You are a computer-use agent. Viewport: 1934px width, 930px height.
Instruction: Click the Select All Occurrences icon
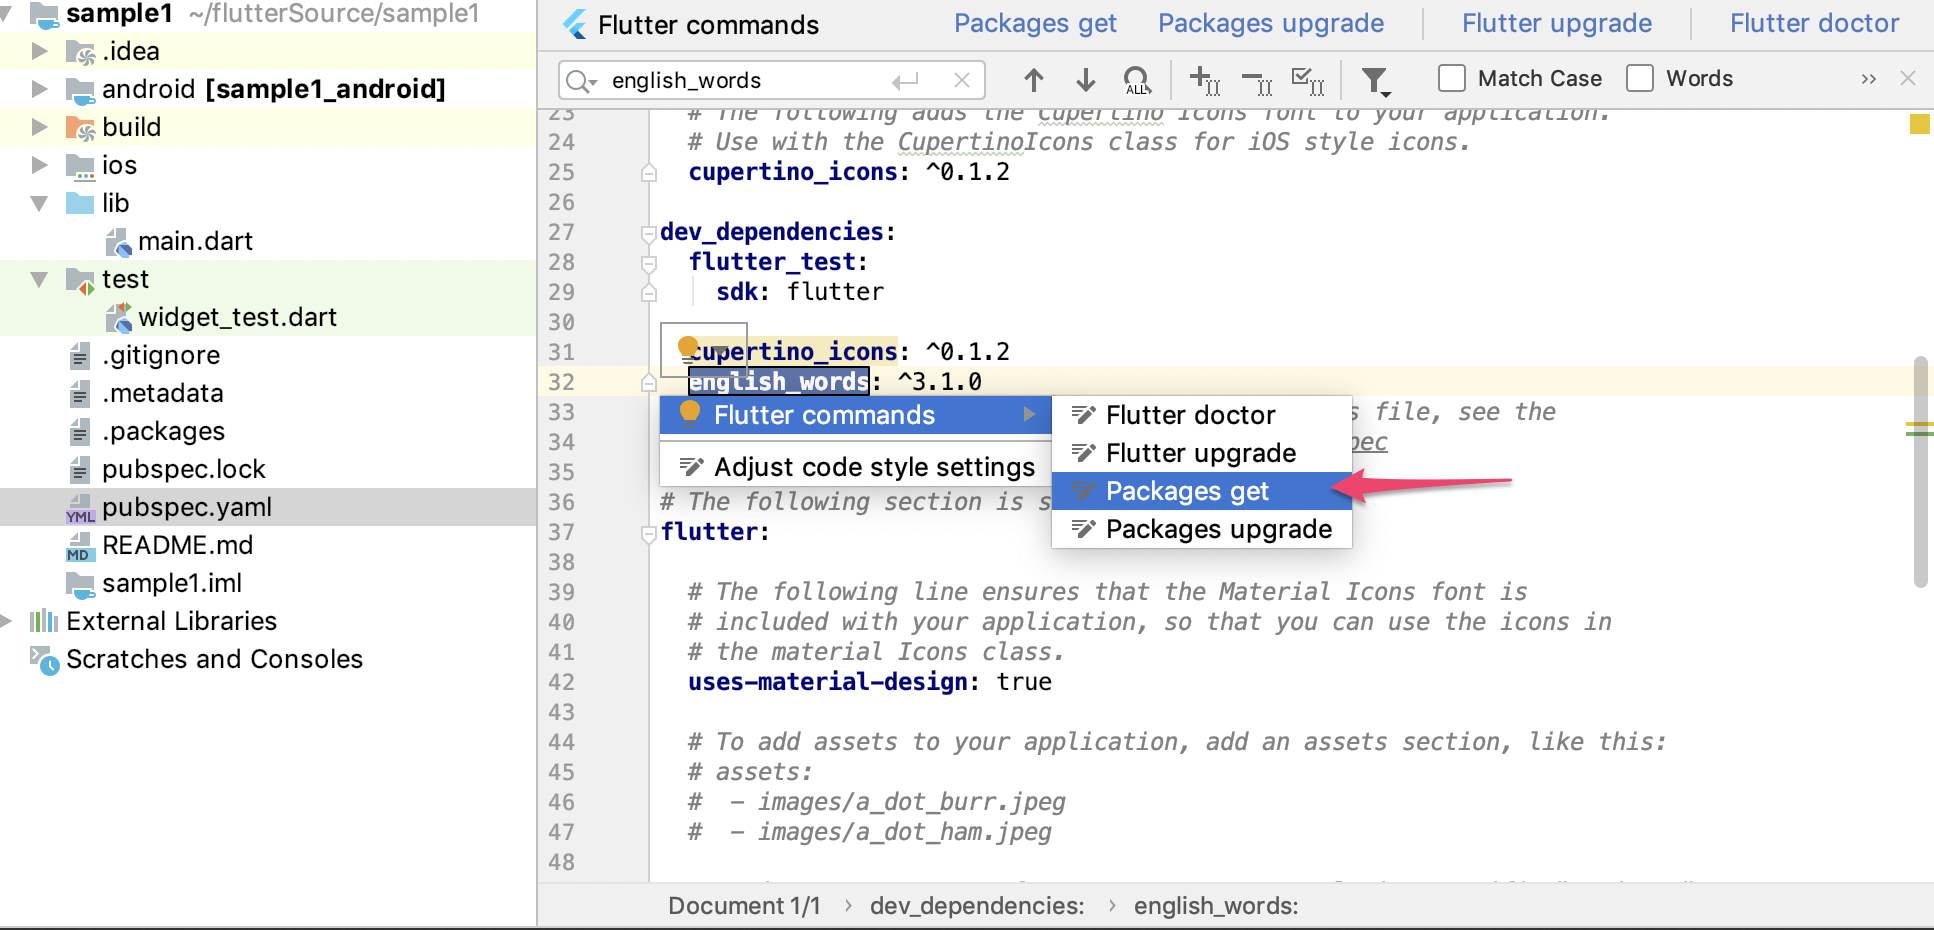(x=1137, y=80)
